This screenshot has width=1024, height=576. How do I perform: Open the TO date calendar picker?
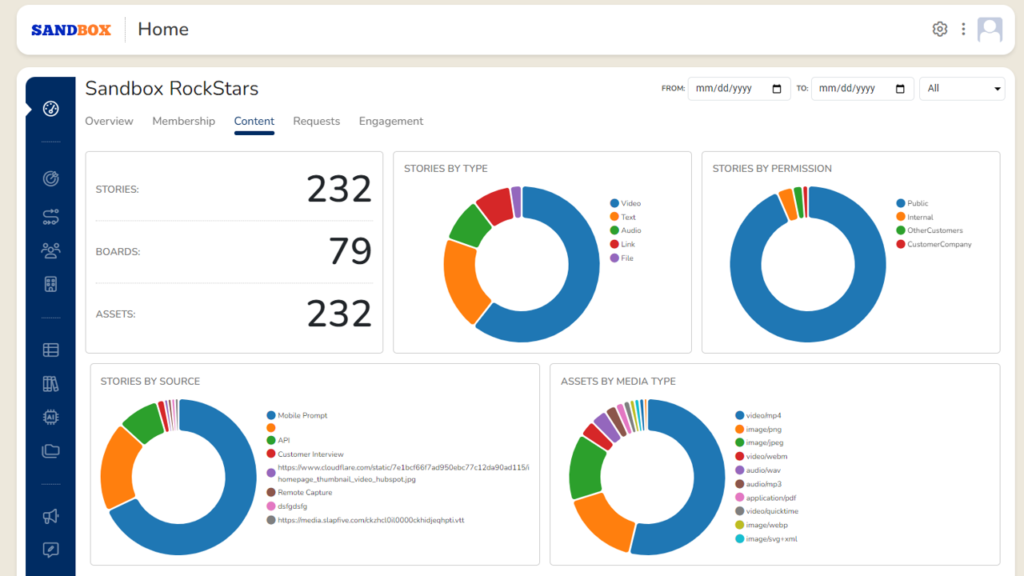pos(899,88)
